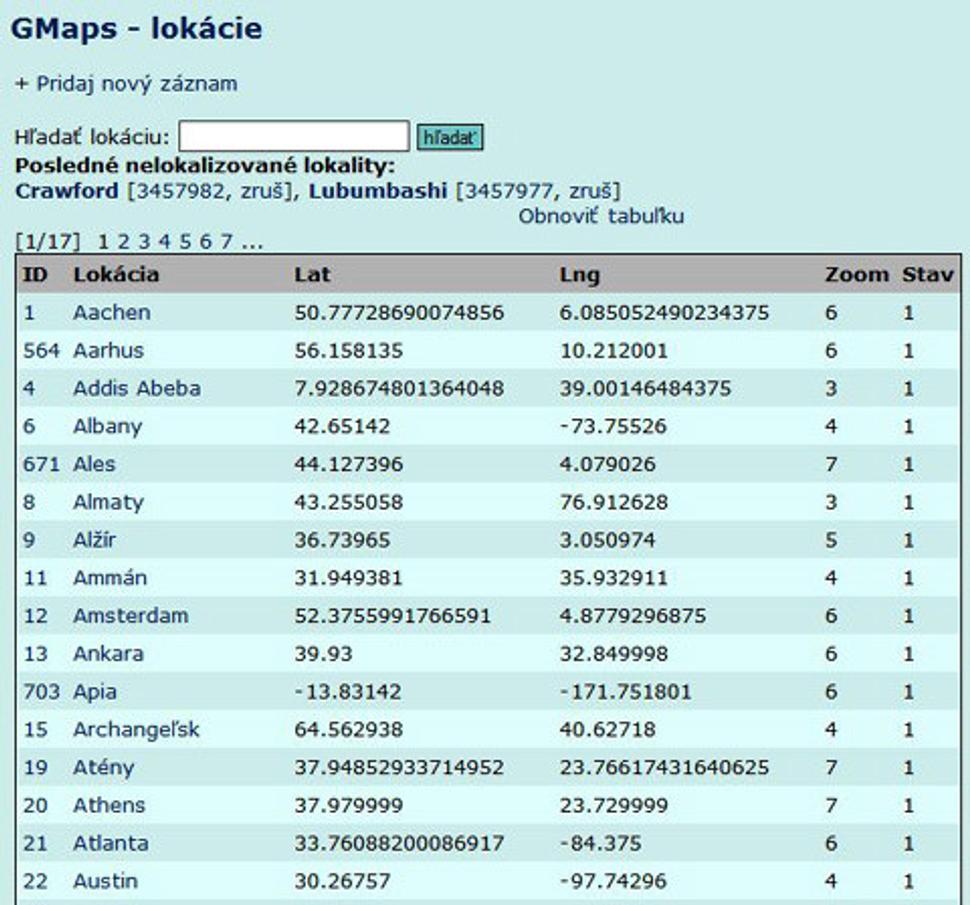
Task: Select latitude value 56.158135
Action: pyautogui.click(x=348, y=351)
